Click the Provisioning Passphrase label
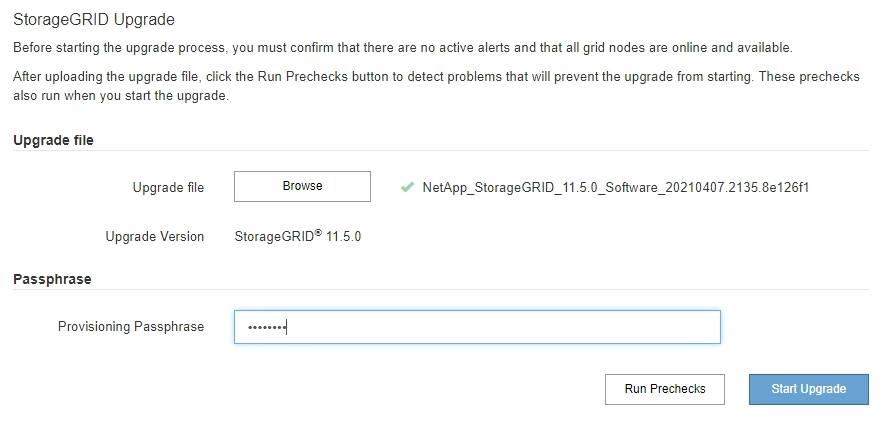The image size is (890, 425). pyautogui.click(x=131, y=326)
